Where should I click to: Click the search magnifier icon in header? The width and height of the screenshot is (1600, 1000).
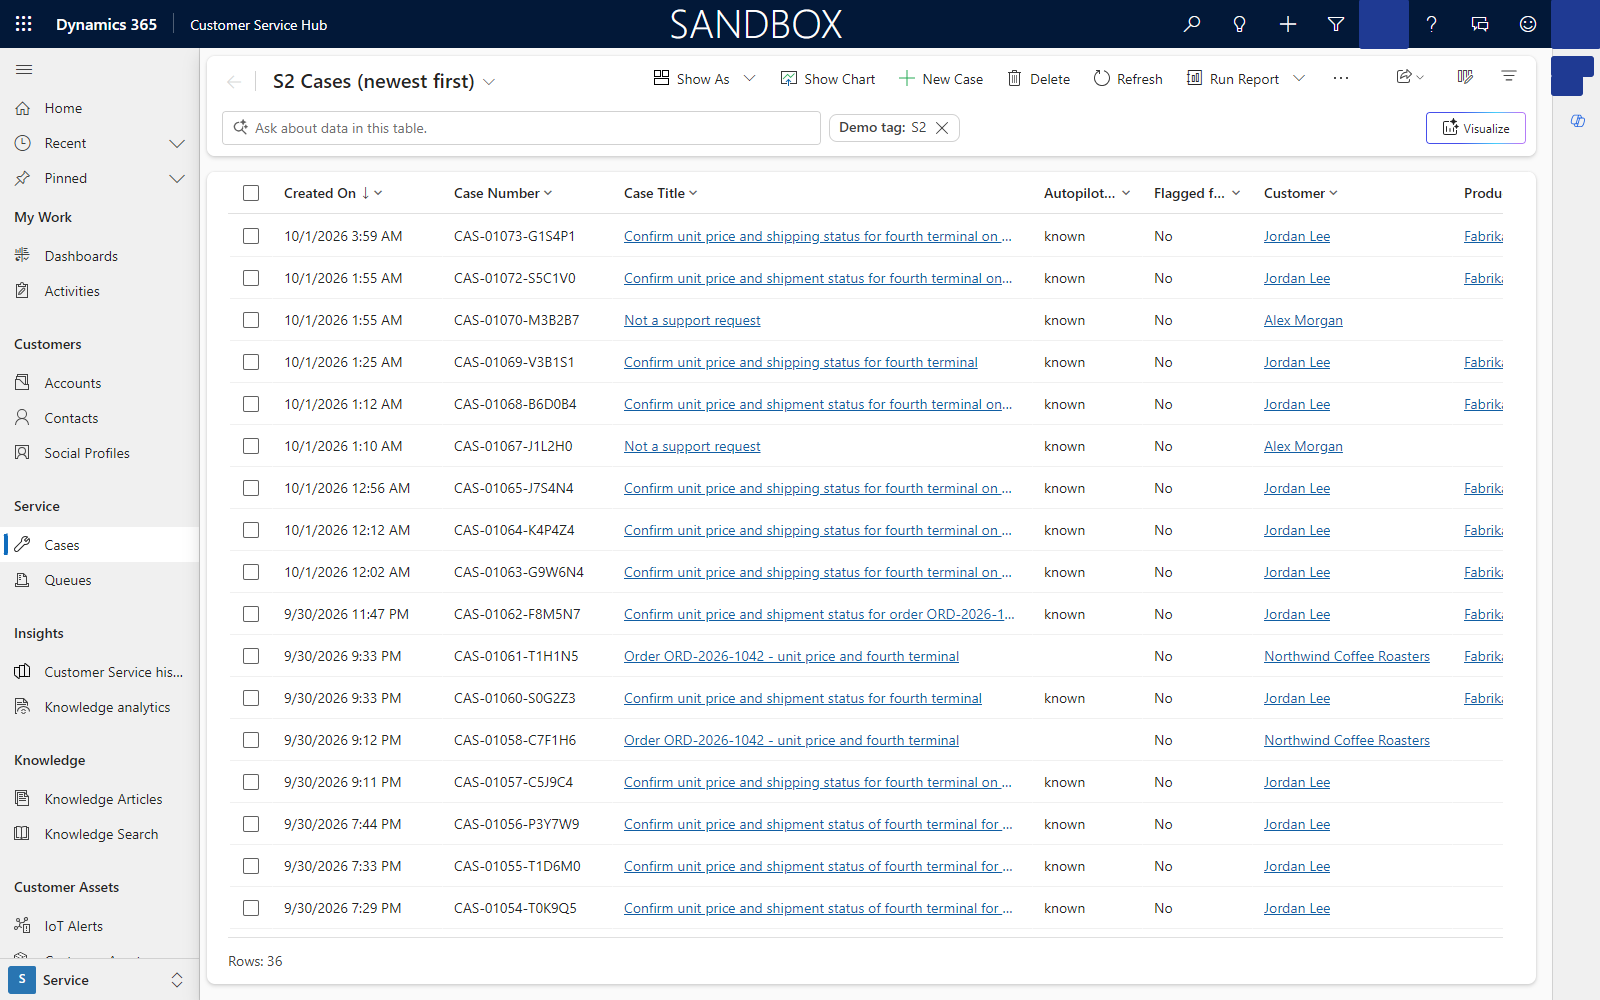click(1192, 24)
